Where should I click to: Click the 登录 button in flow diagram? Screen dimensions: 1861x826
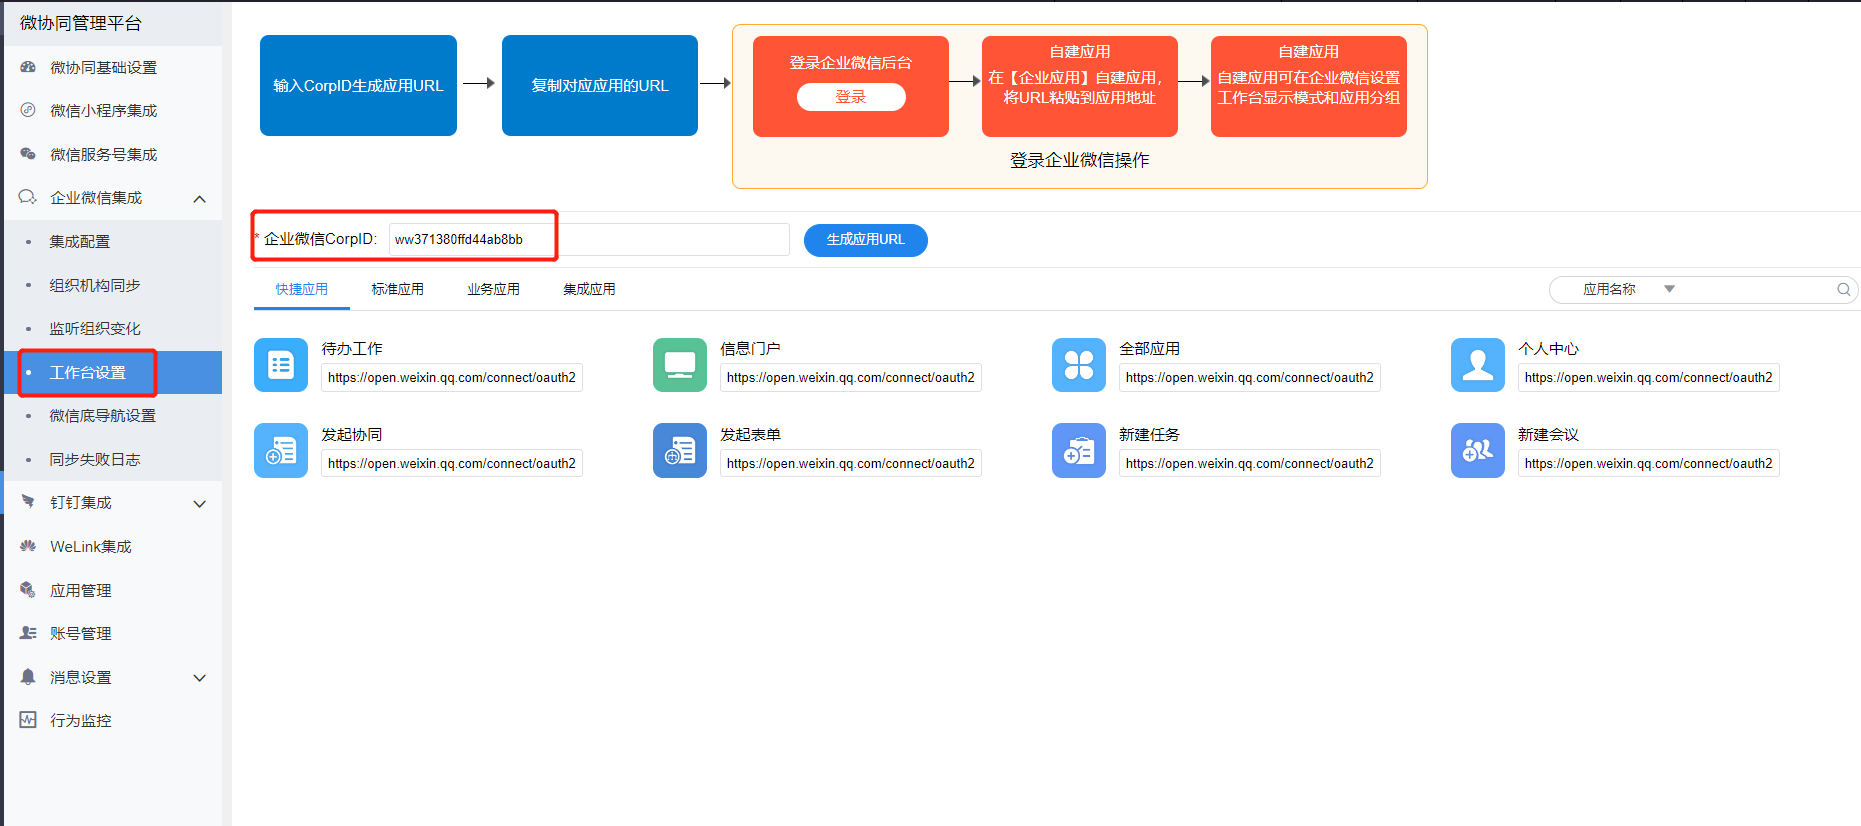(851, 97)
